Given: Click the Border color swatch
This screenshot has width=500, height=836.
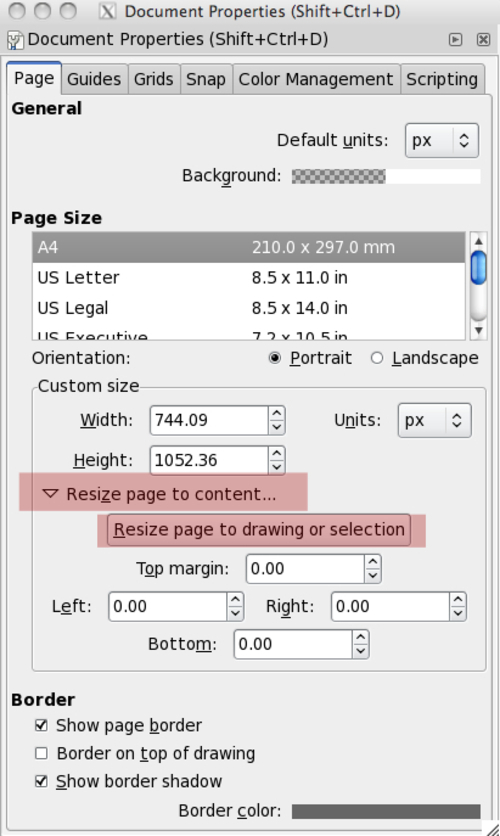Looking at the screenshot, I should [x=386, y=811].
